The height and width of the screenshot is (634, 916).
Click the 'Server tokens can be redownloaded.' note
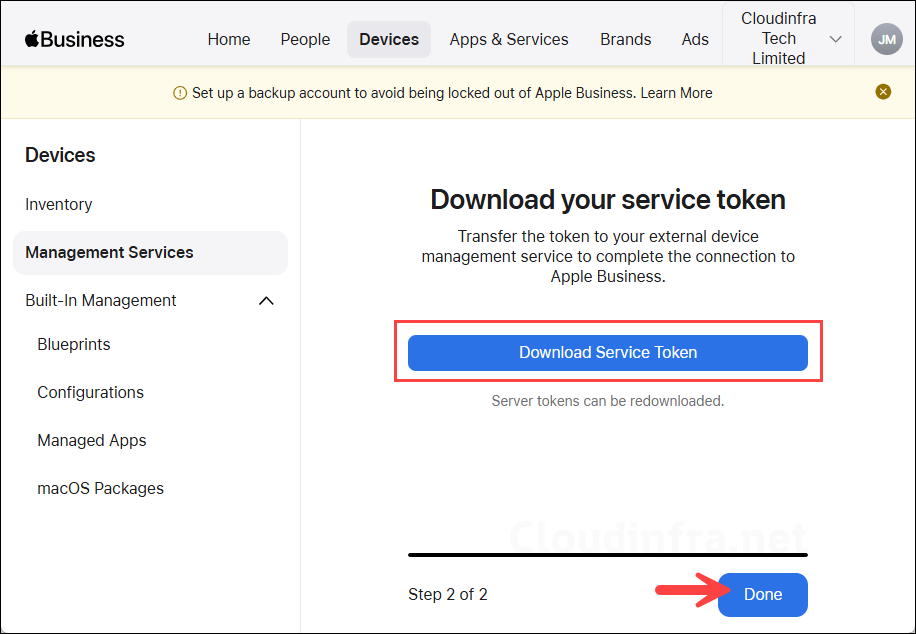click(x=608, y=401)
